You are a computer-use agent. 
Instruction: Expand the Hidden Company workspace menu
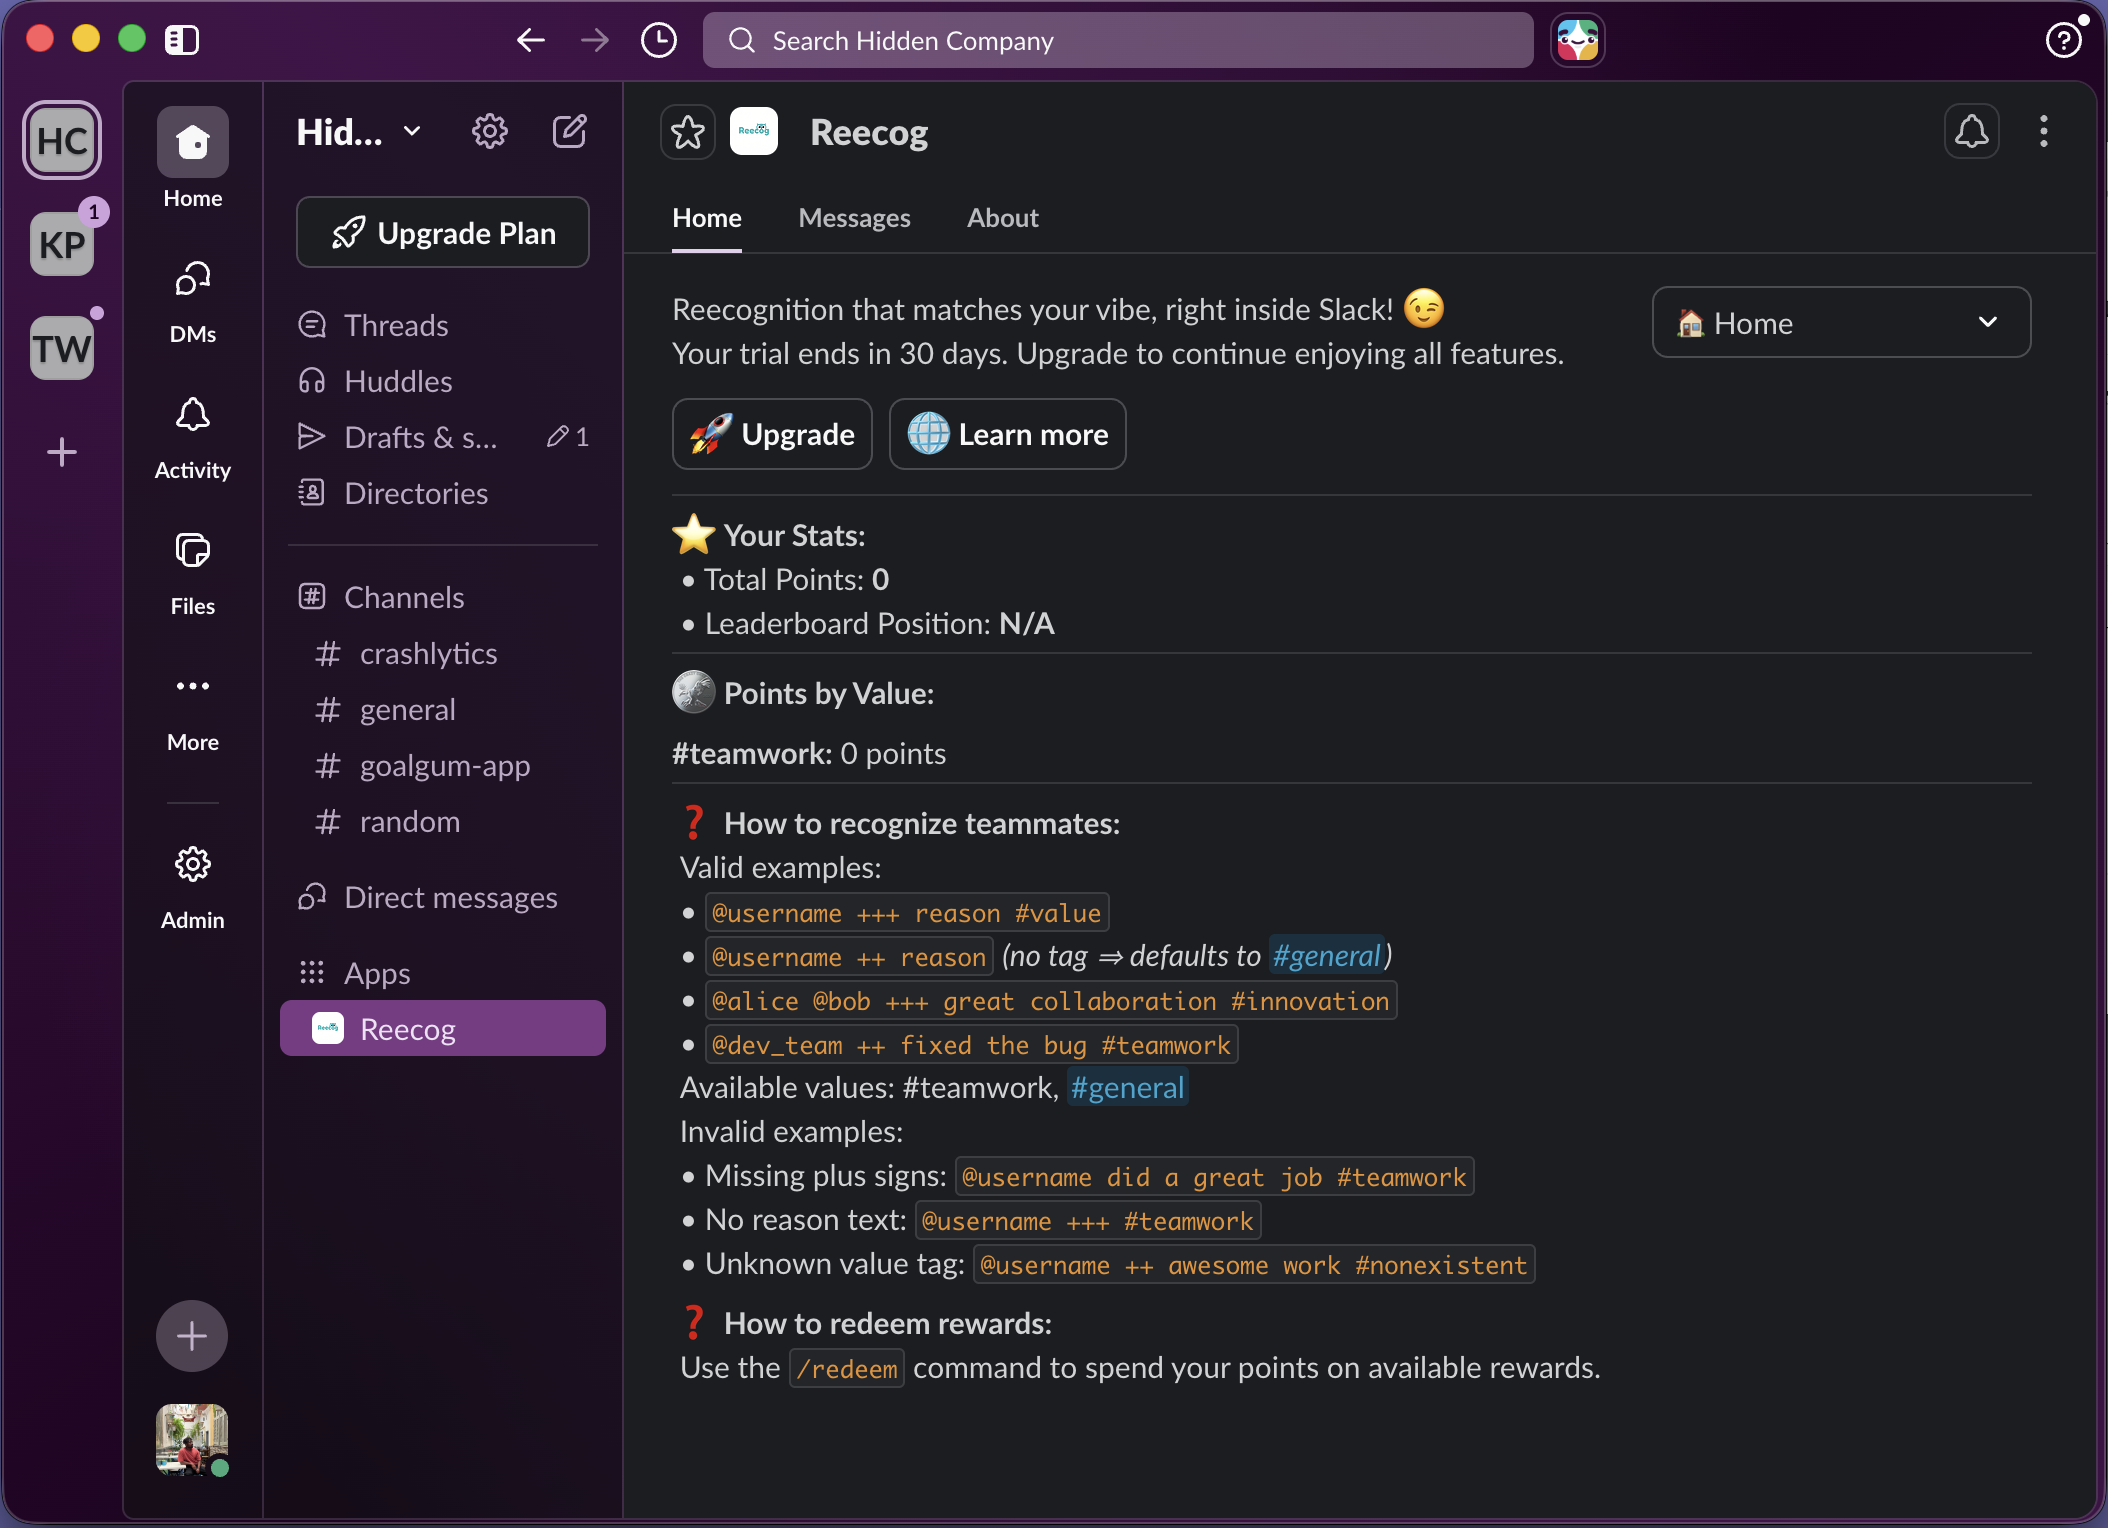coord(358,132)
